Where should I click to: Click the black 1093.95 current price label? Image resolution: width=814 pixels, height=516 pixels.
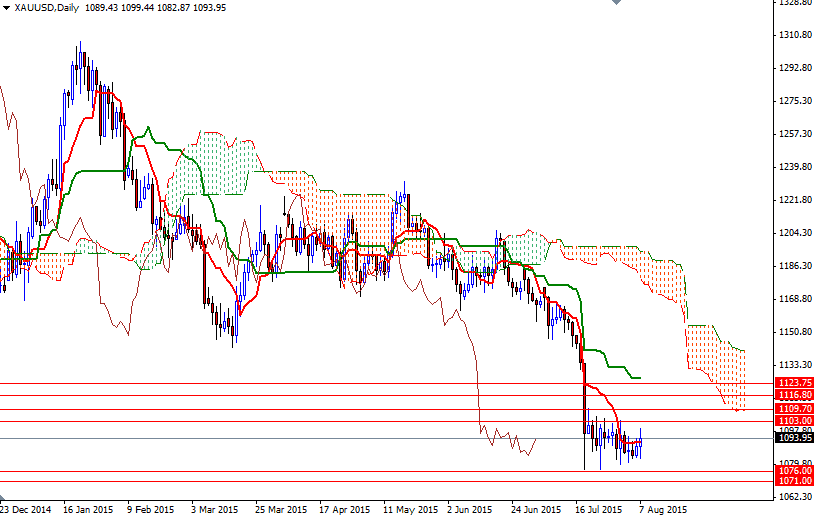click(x=793, y=437)
